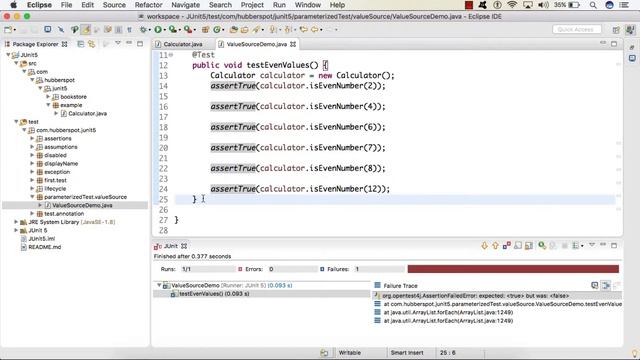This screenshot has height=360, width=640.
Task: Click the Test Run History icon
Action: (x=576, y=246)
